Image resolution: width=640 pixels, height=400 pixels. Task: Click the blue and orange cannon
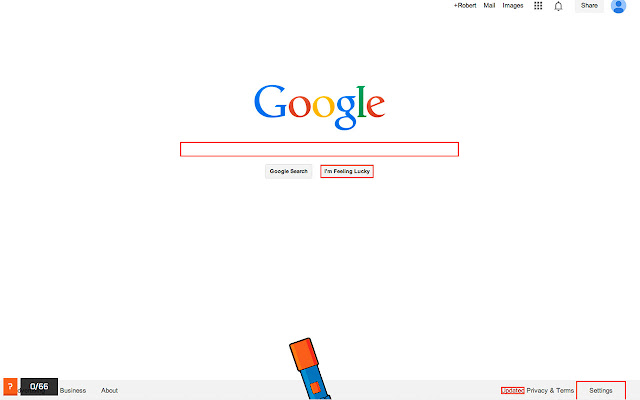click(310, 369)
